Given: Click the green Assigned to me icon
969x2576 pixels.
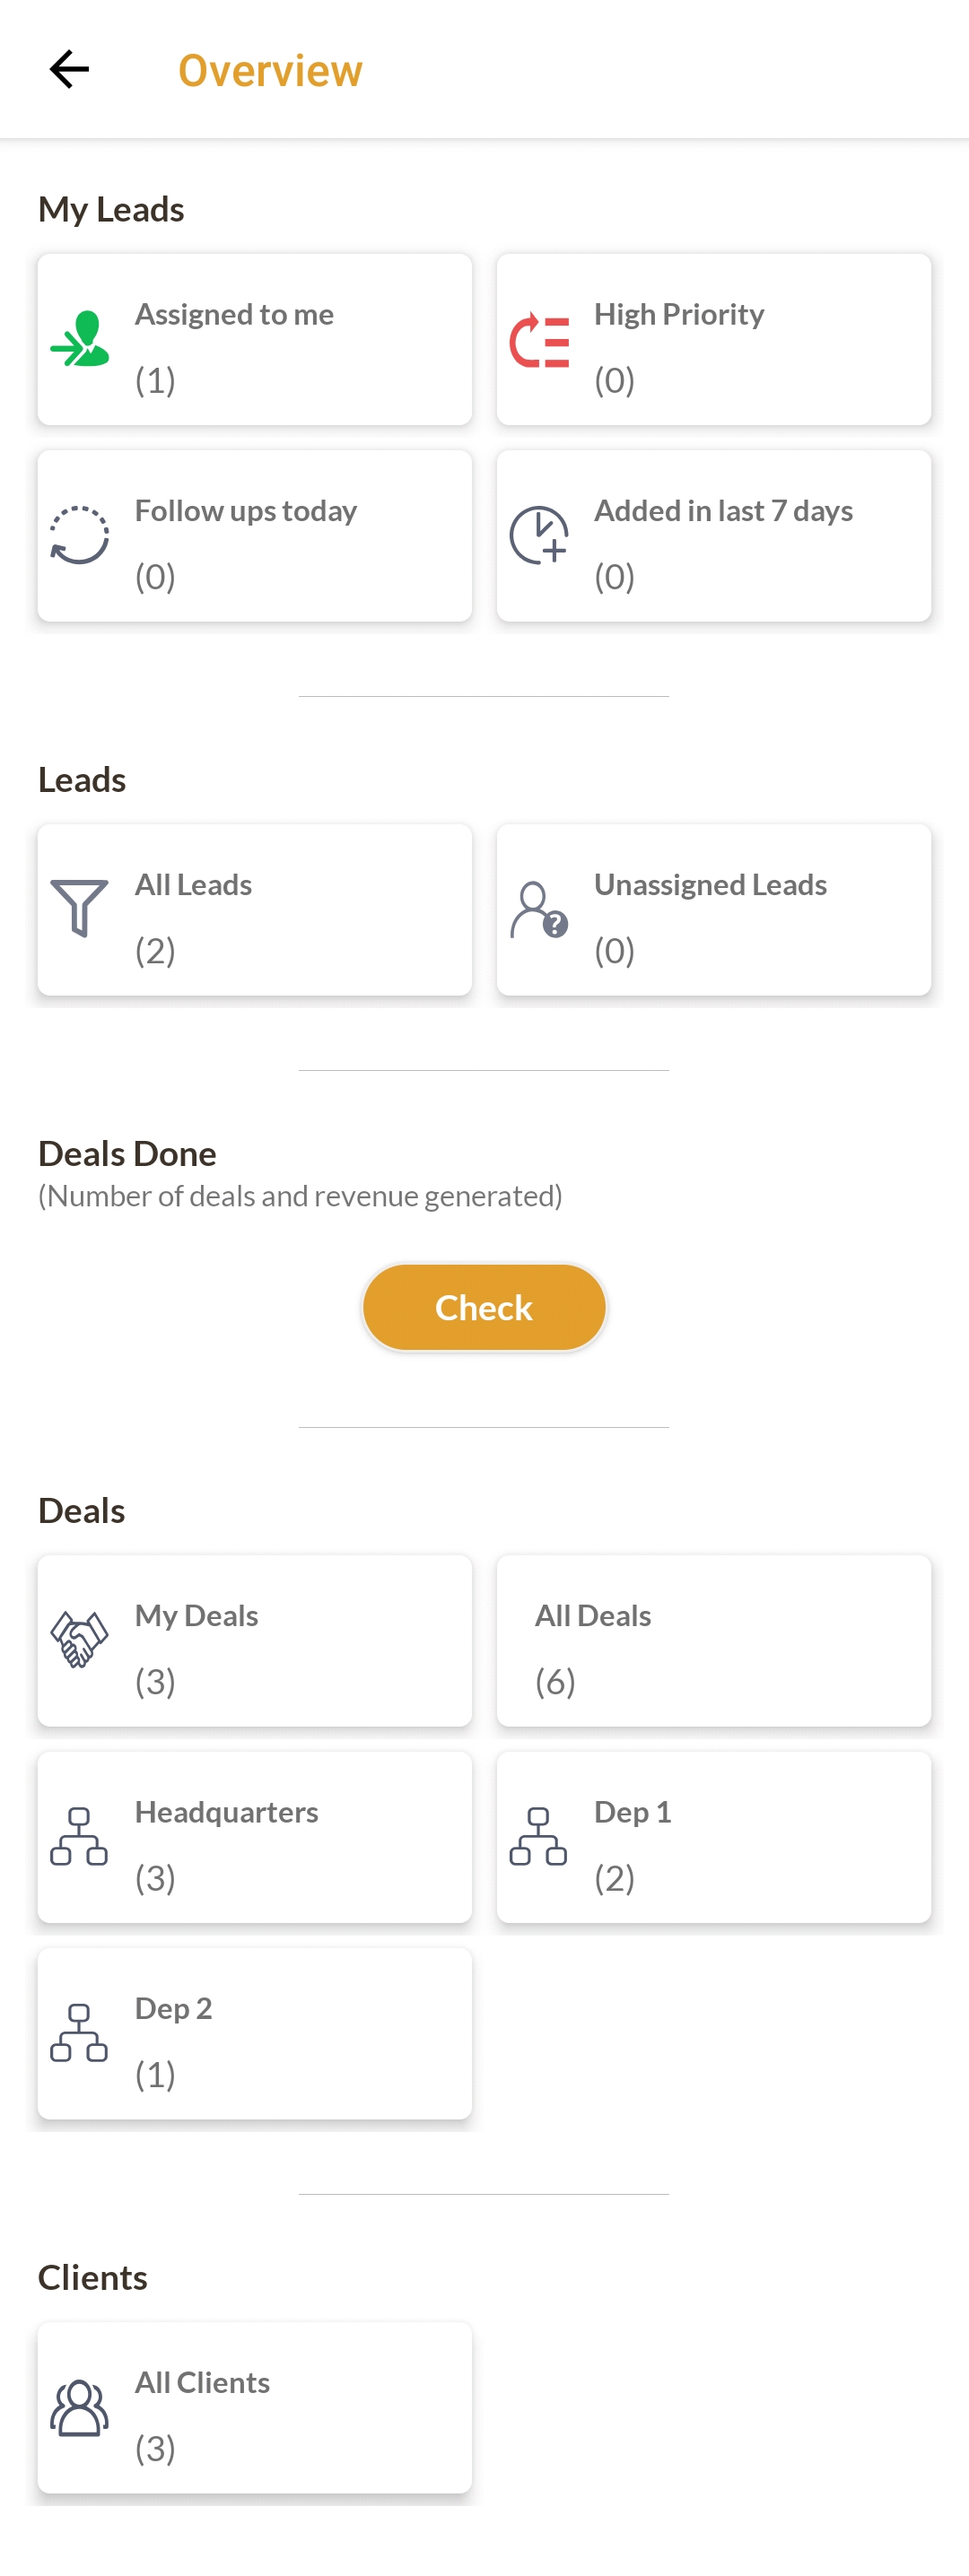Looking at the screenshot, I should [79, 339].
